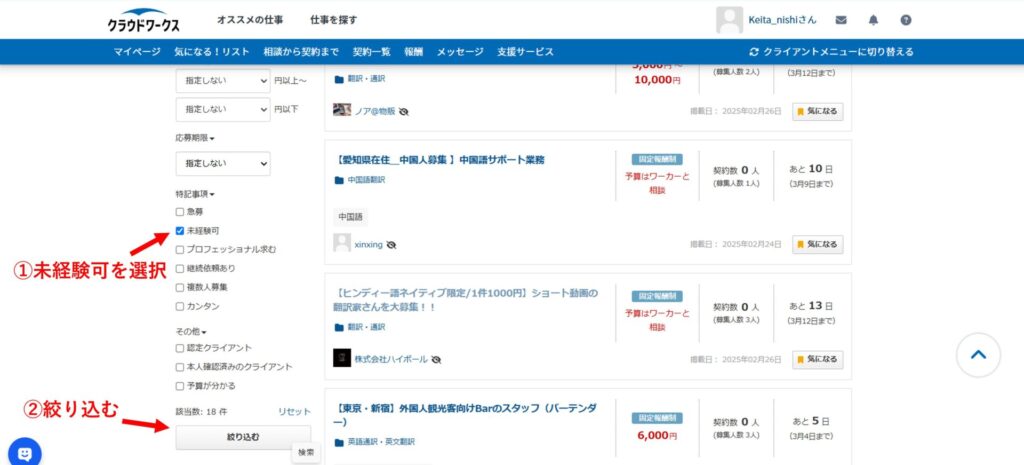Open the ヒンディー語ネイティブ限定 job listing
This screenshot has width=1024, height=465.
465,300
